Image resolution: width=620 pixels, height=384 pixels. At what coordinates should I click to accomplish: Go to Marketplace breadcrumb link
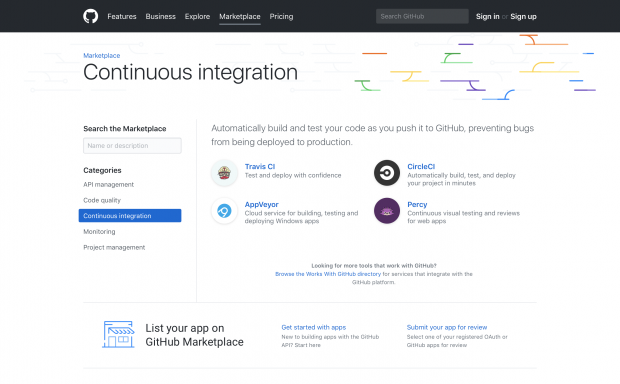[x=102, y=55]
